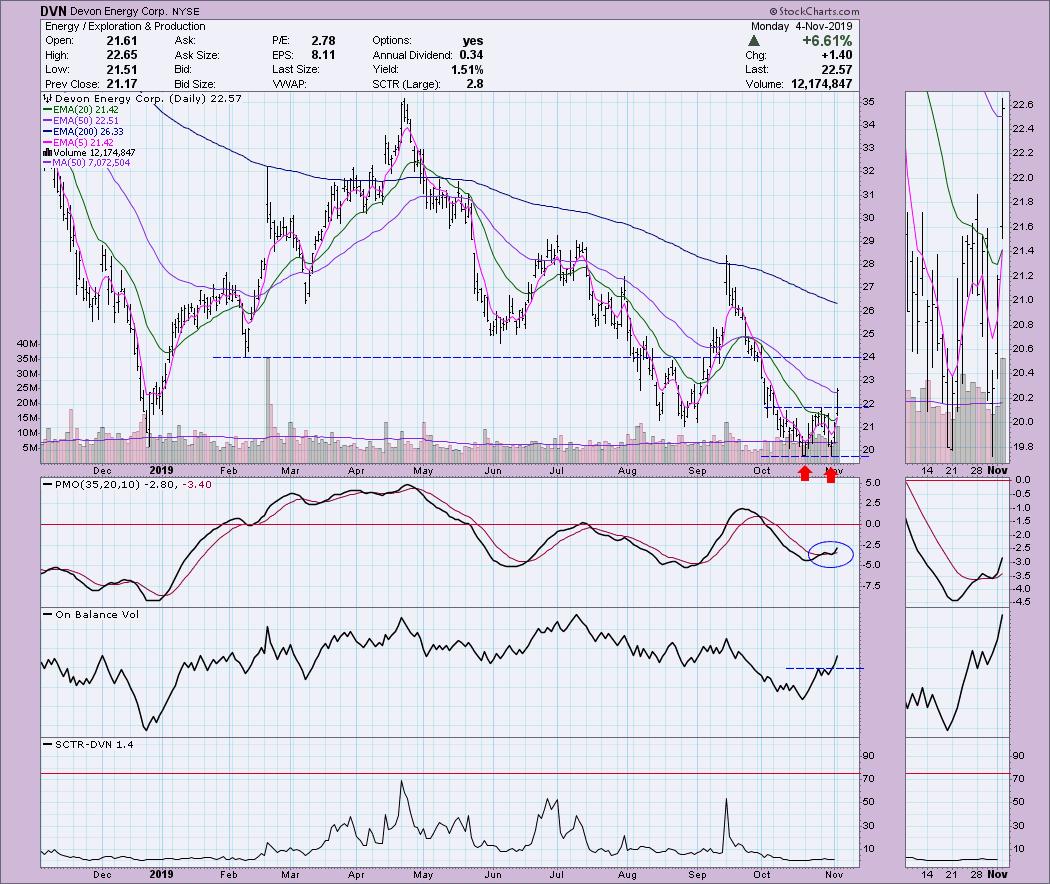1050x884 pixels.
Task: Click the blue ellipse on the PMO panel
Action: [830, 553]
